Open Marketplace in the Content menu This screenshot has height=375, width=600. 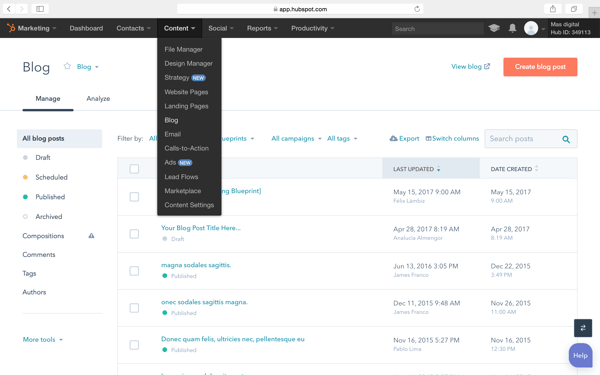click(x=183, y=191)
